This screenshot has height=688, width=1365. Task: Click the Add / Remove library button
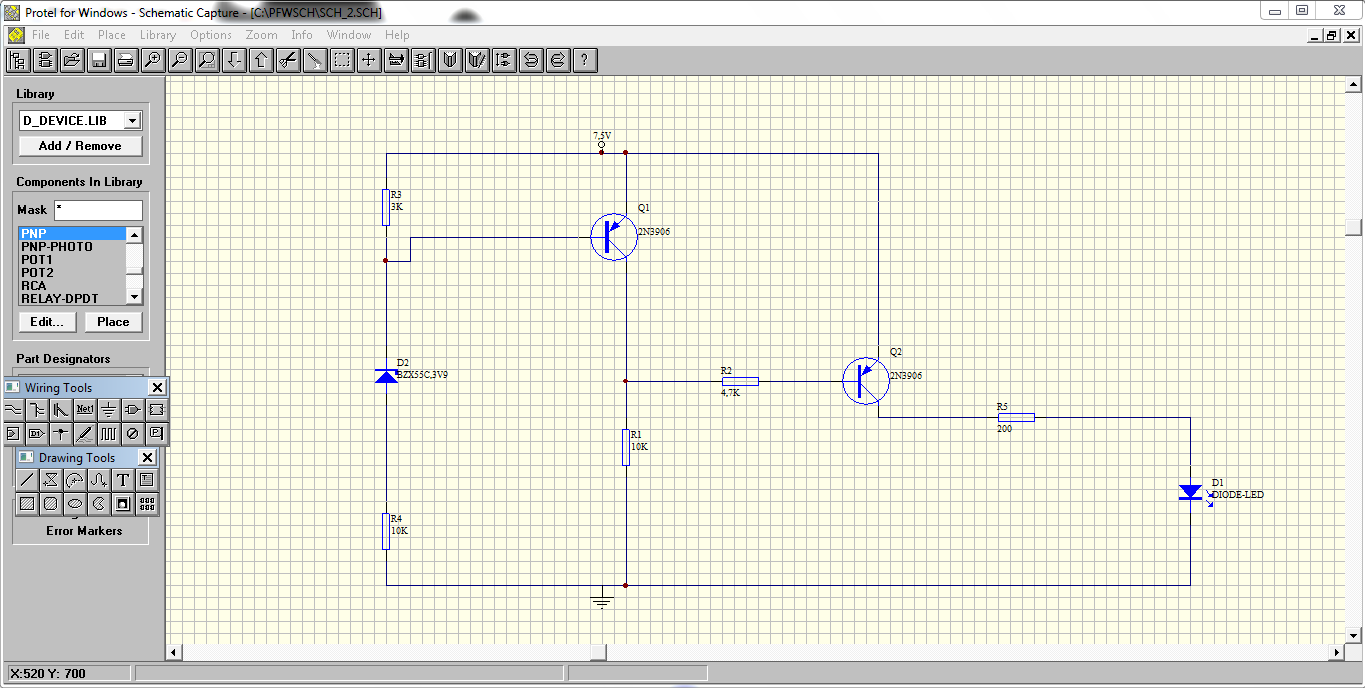coord(80,146)
